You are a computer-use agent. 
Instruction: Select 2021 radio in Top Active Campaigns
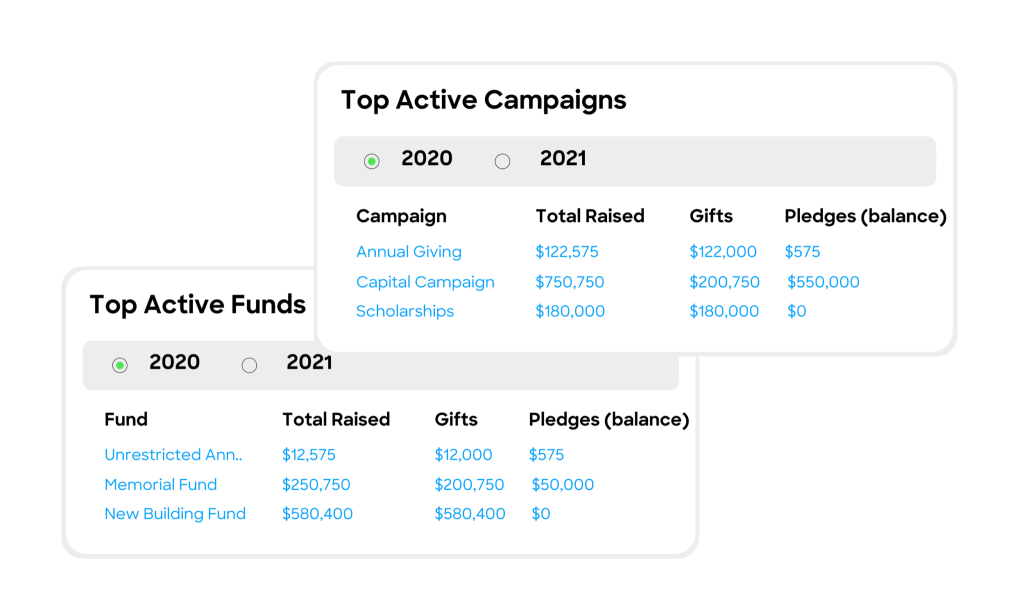click(502, 161)
